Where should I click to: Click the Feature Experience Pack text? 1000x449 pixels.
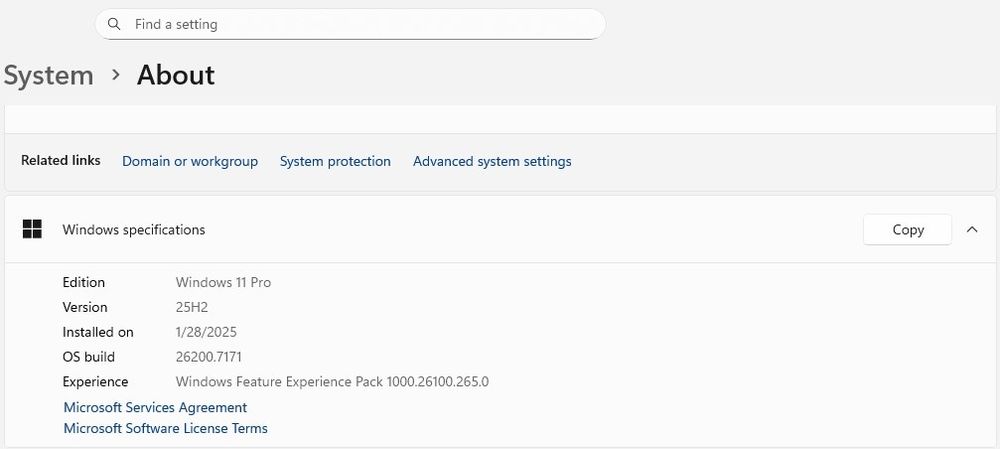pyautogui.click(x=332, y=382)
